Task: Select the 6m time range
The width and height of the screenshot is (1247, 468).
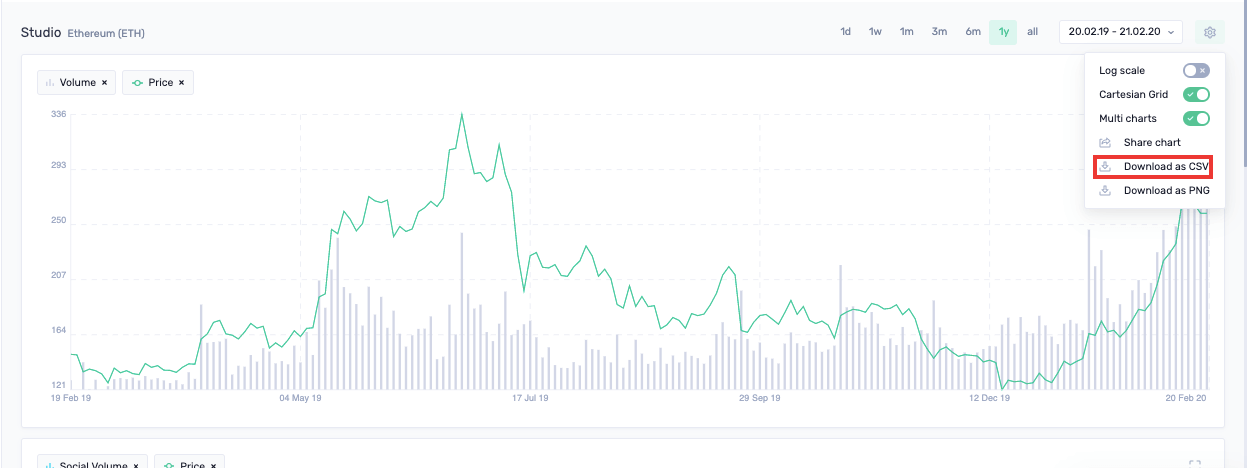Action: (973, 32)
